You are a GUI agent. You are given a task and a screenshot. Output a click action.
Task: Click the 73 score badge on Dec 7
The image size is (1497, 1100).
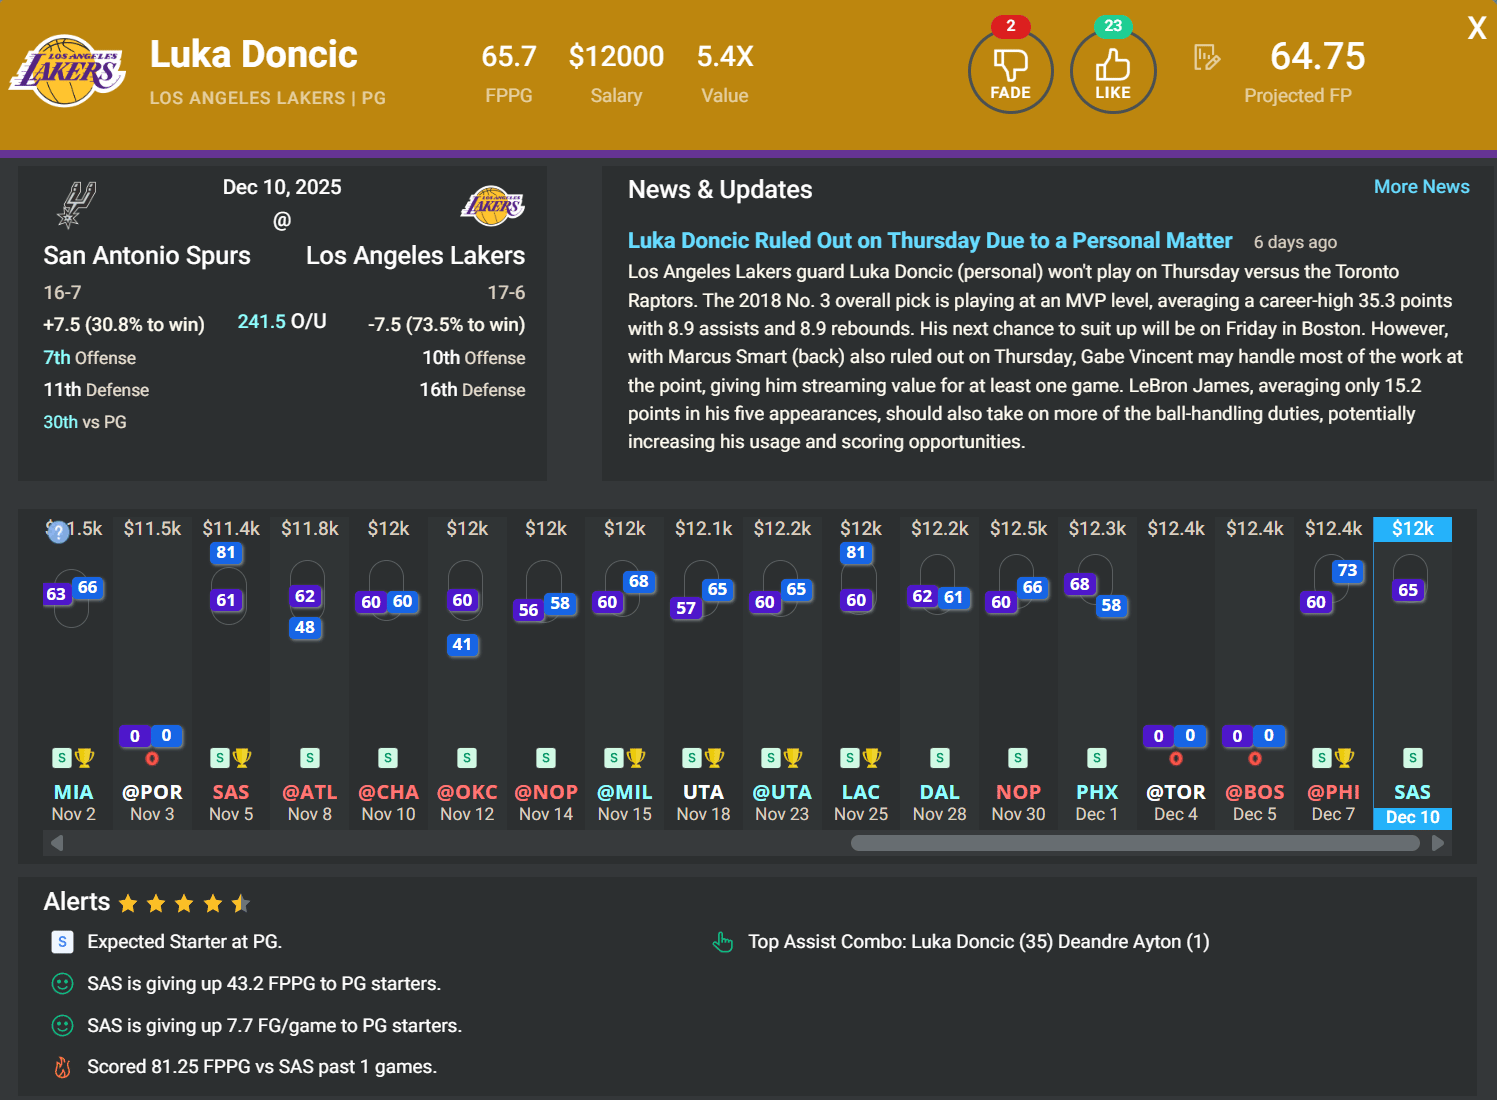coord(1347,570)
